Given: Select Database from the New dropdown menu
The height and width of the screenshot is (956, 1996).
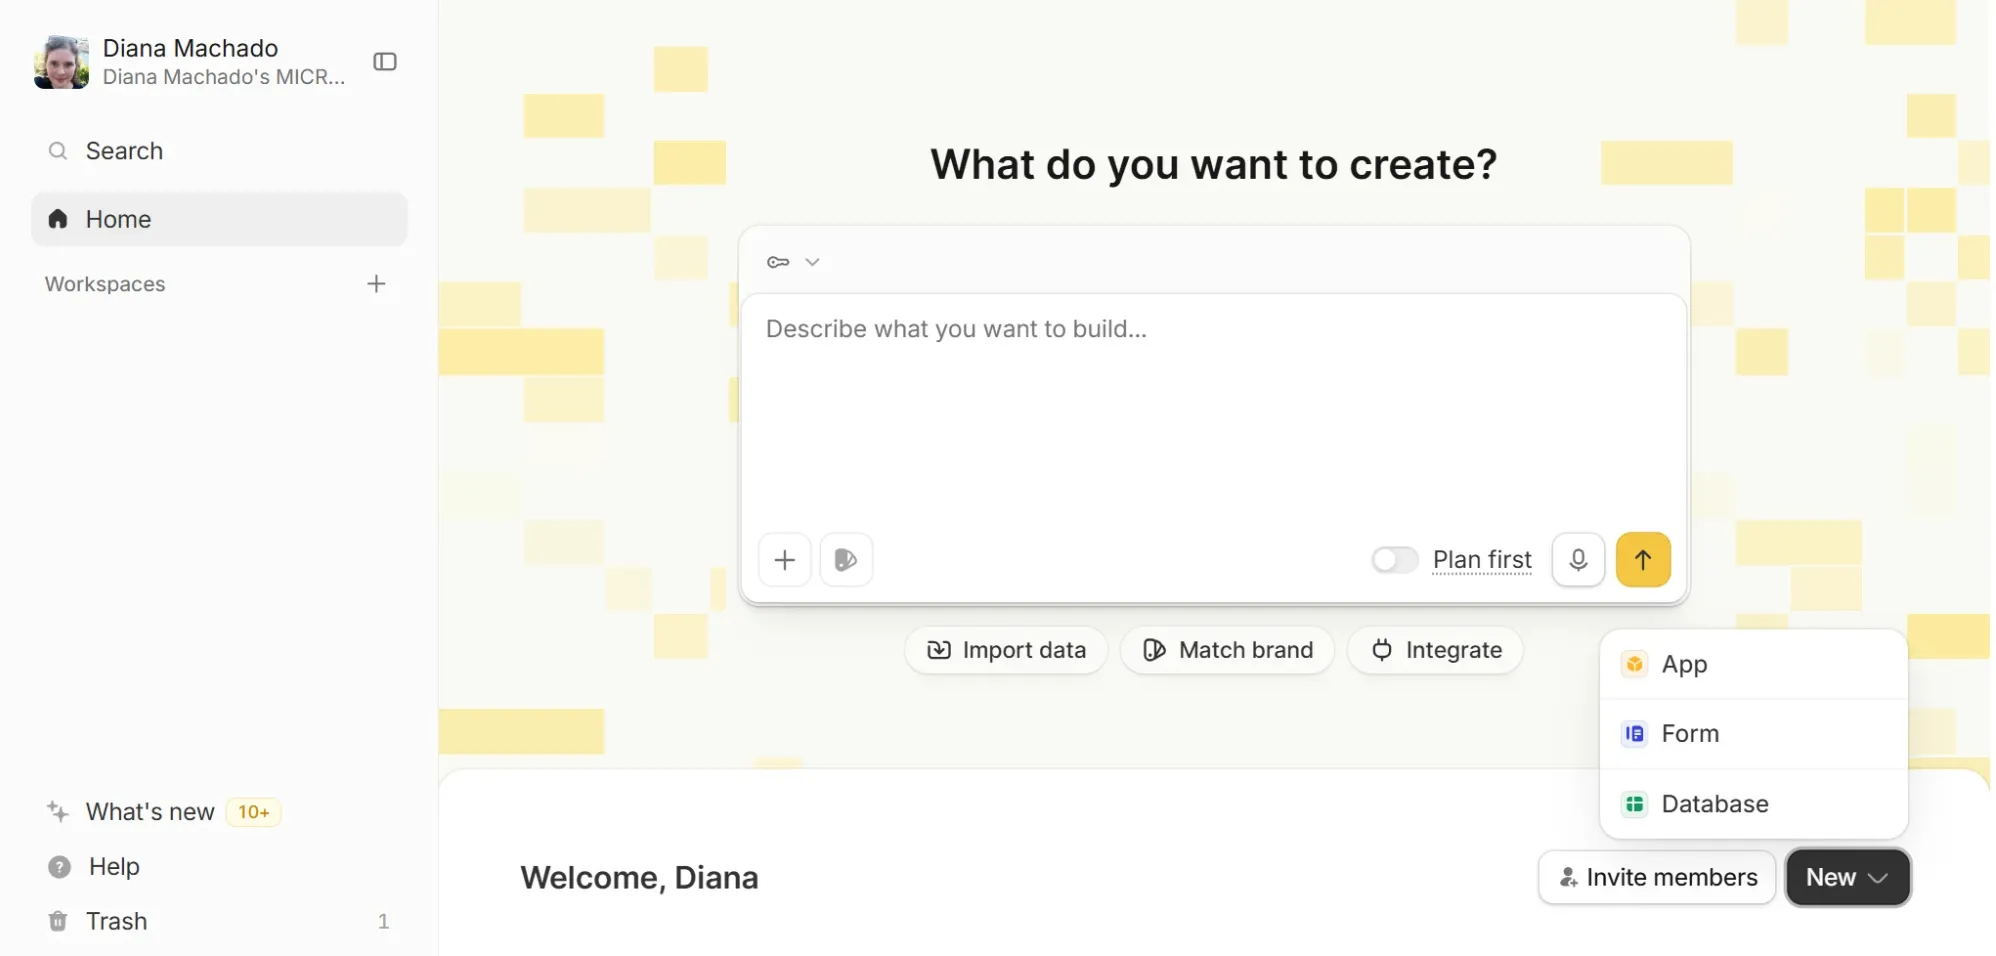Looking at the screenshot, I should coord(1754,804).
